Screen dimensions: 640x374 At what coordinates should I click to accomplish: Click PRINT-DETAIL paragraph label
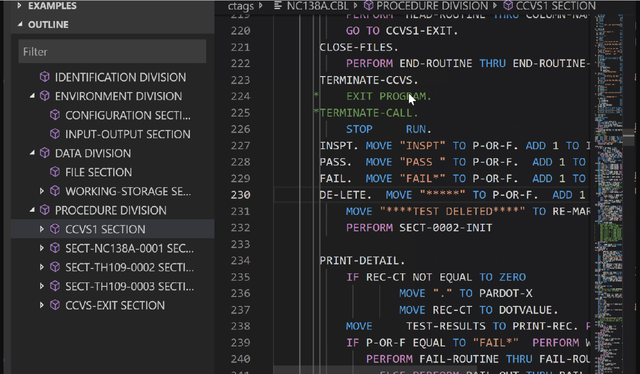coord(362,260)
